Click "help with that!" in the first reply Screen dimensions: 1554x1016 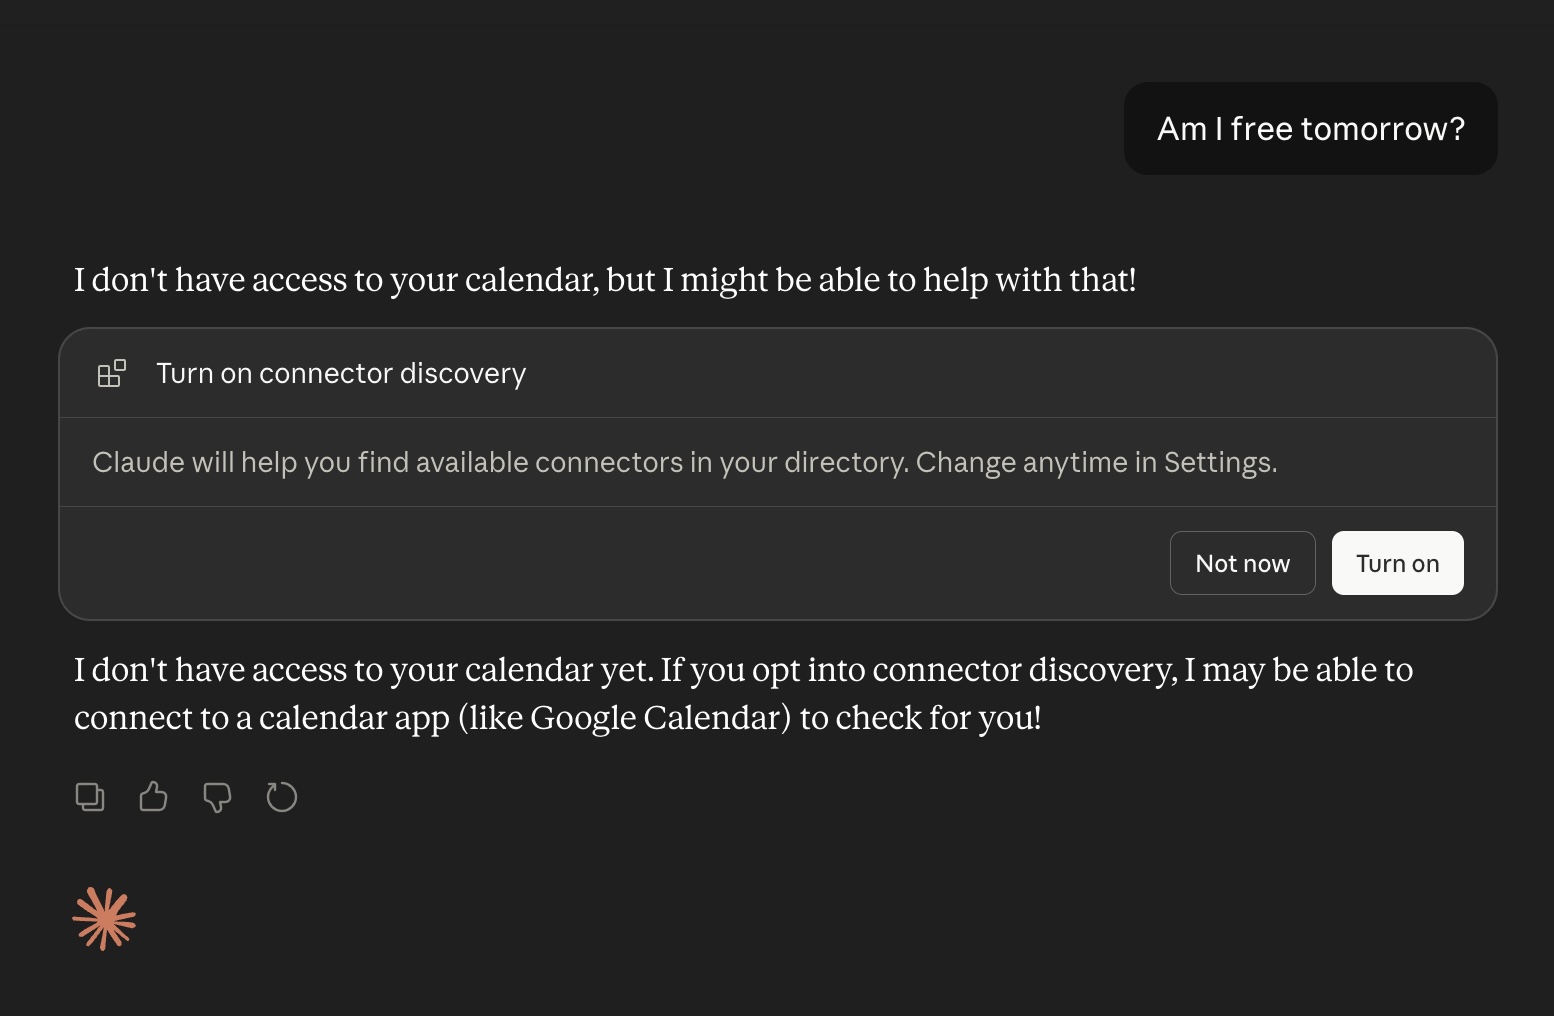click(x=1029, y=280)
